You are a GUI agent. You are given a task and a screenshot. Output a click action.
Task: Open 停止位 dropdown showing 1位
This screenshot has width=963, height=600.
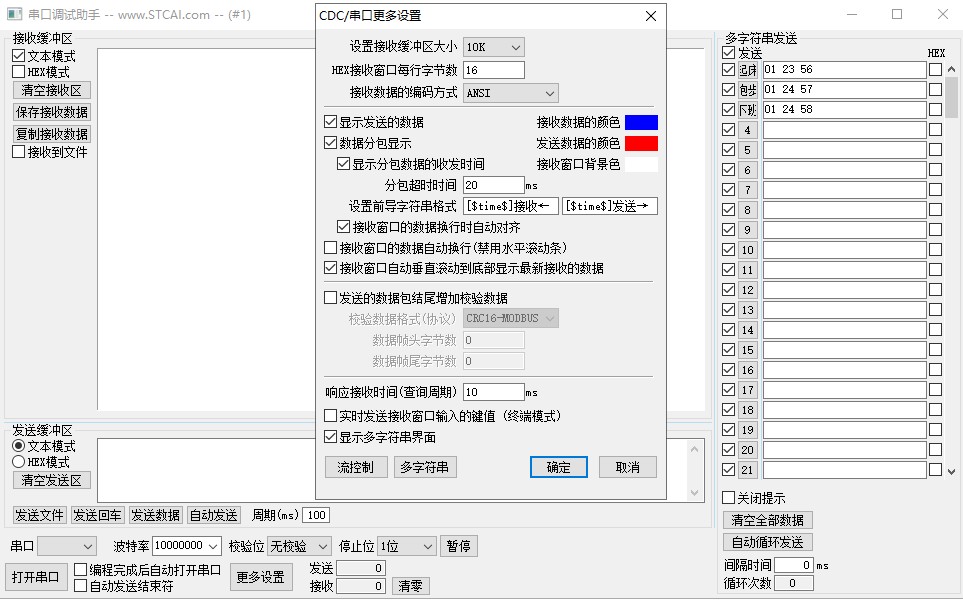point(407,546)
